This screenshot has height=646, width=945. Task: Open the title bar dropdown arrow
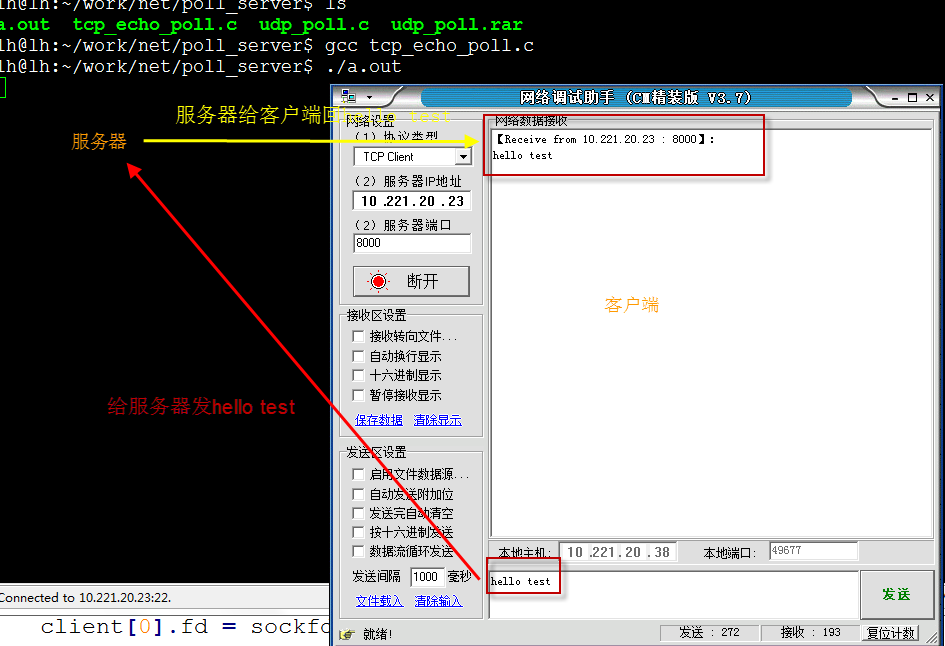click(369, 97)
